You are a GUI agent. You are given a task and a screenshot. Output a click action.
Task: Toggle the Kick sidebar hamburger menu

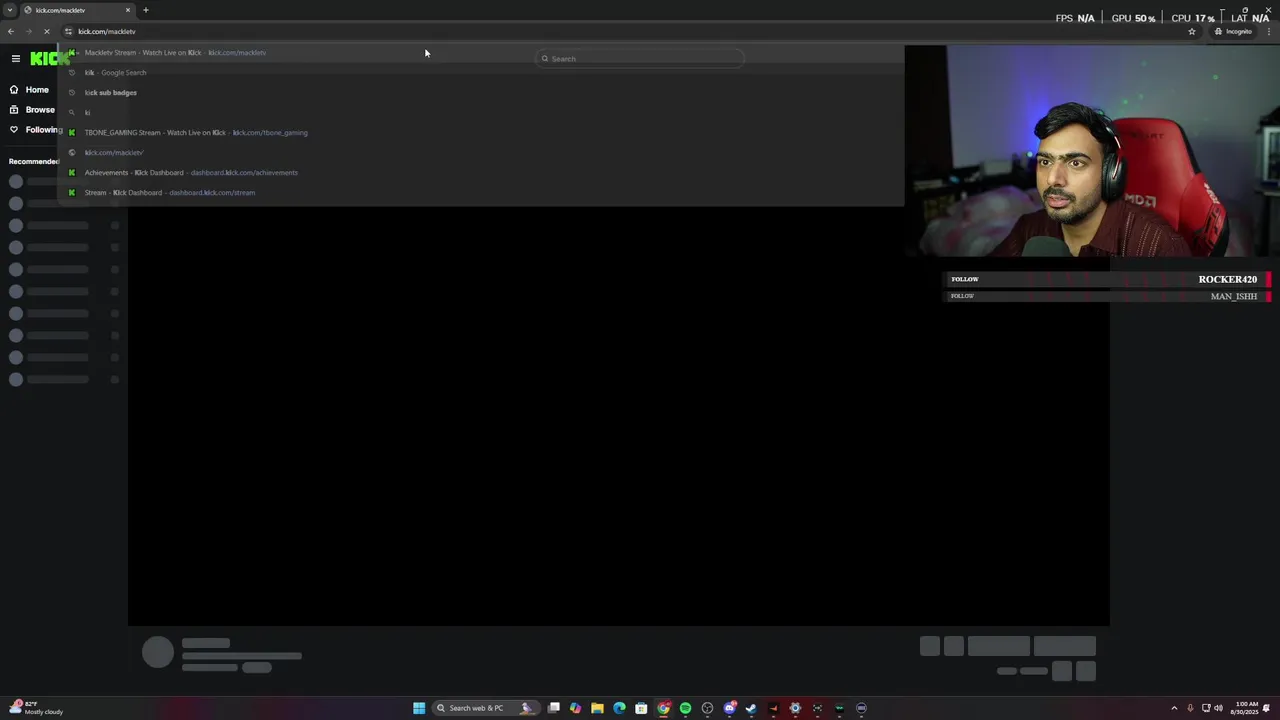pyautogui.click(x=15, y=58)
